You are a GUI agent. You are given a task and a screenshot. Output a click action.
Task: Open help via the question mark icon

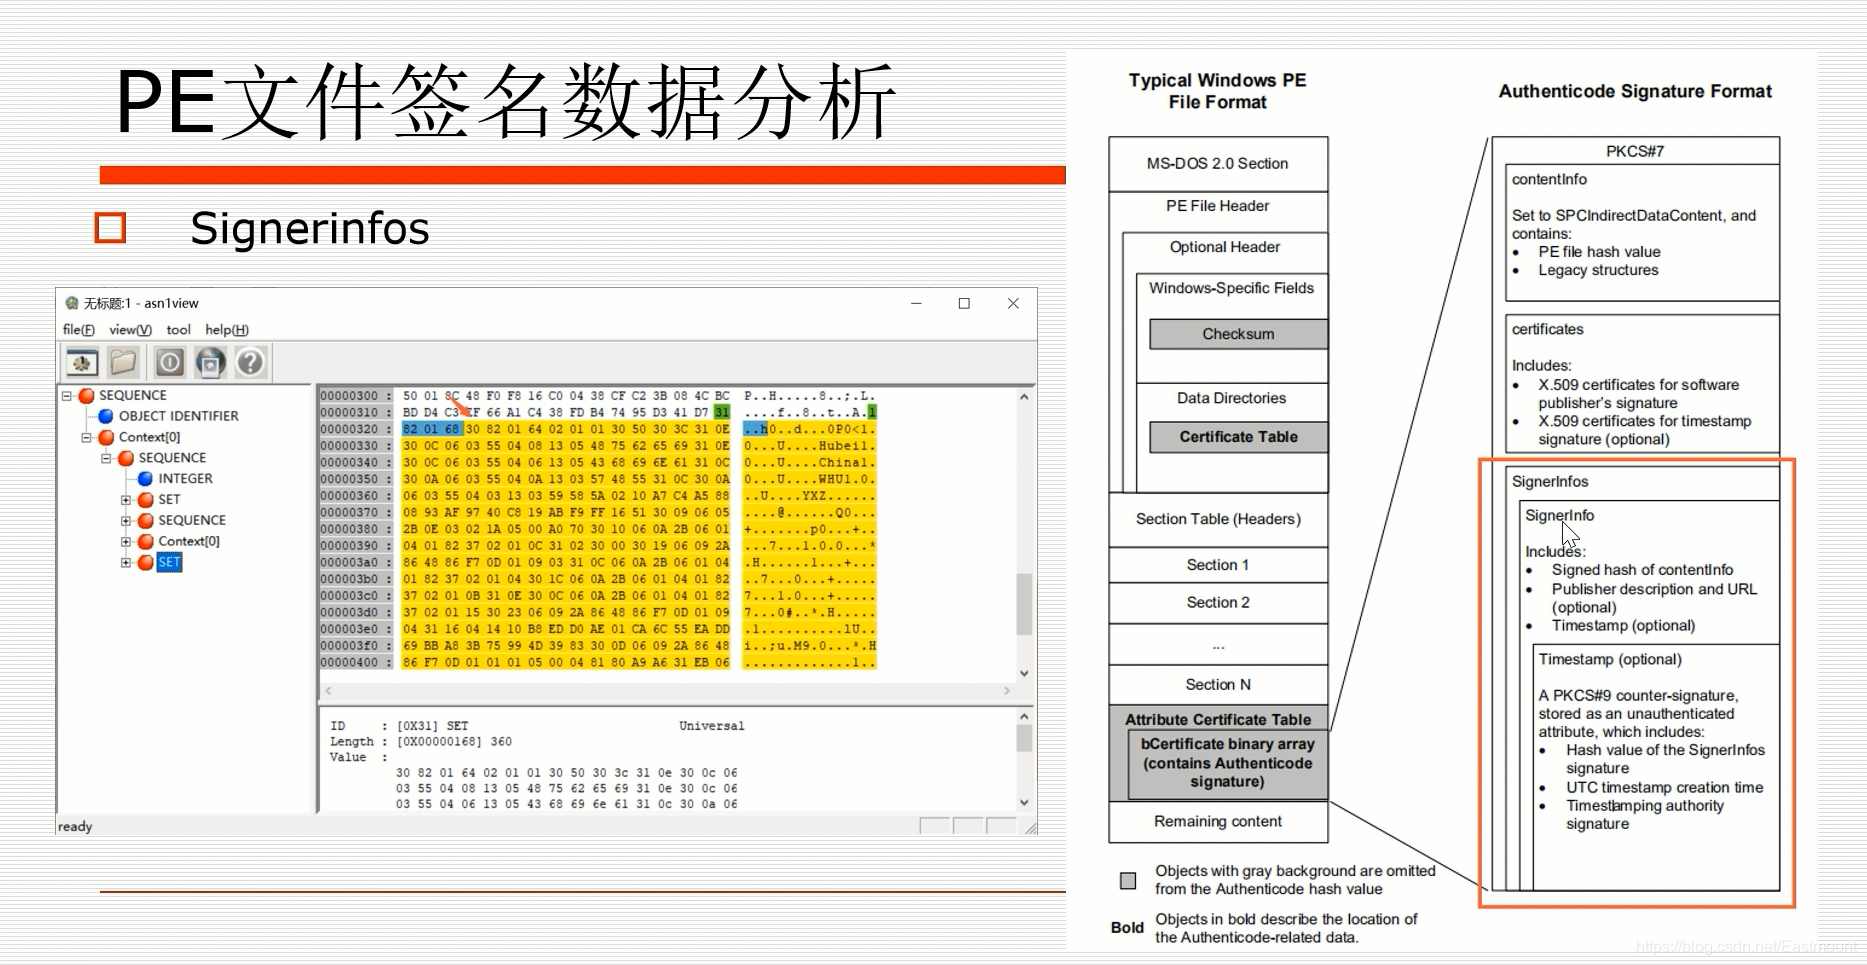[x=250, y=362]
